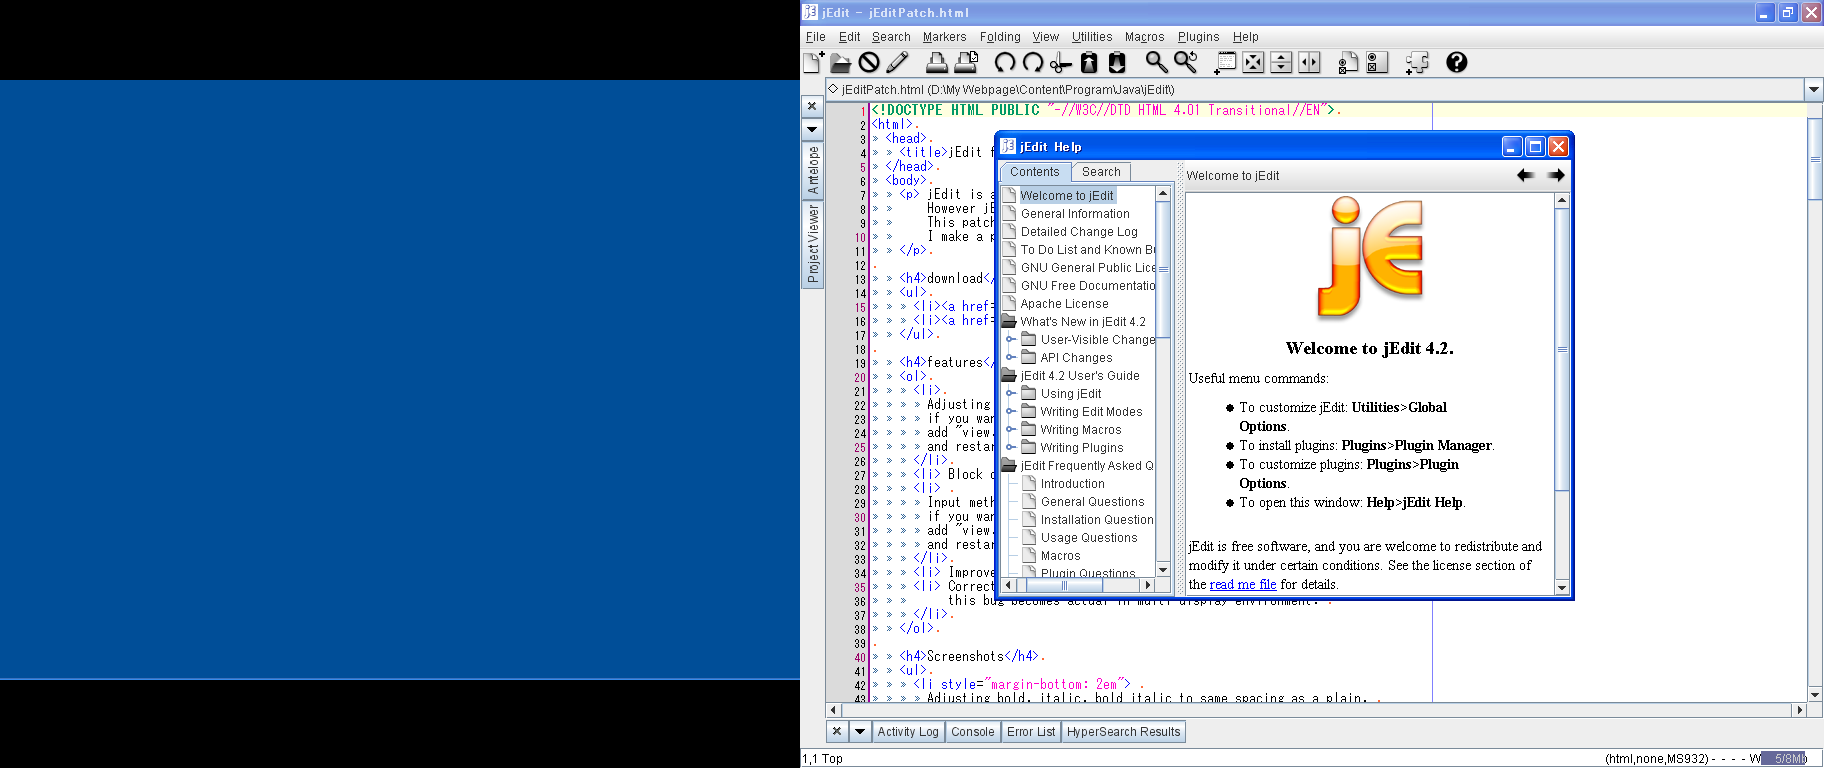Open a new view window icon
Image resolution: width=1824 pixels, height=768 pixels.
click(x=1225, y=62)
